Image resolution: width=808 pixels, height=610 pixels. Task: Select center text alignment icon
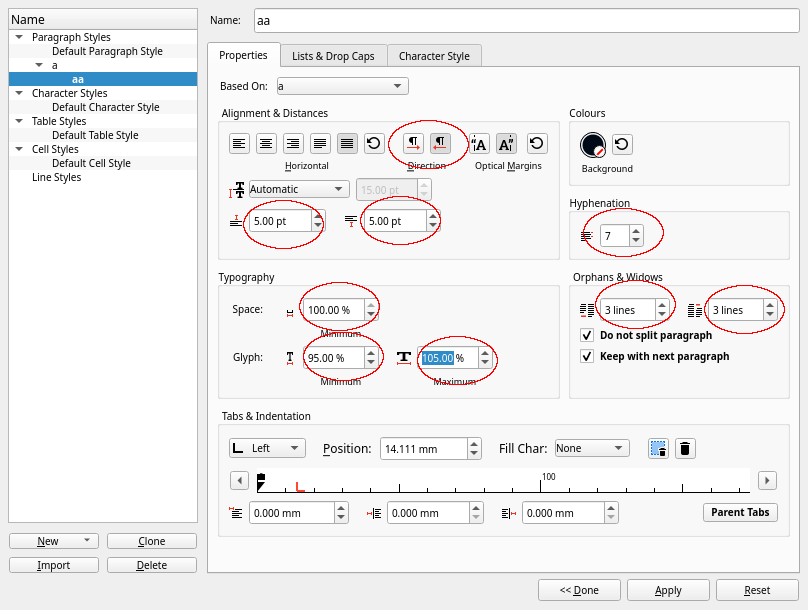(266, 144)
